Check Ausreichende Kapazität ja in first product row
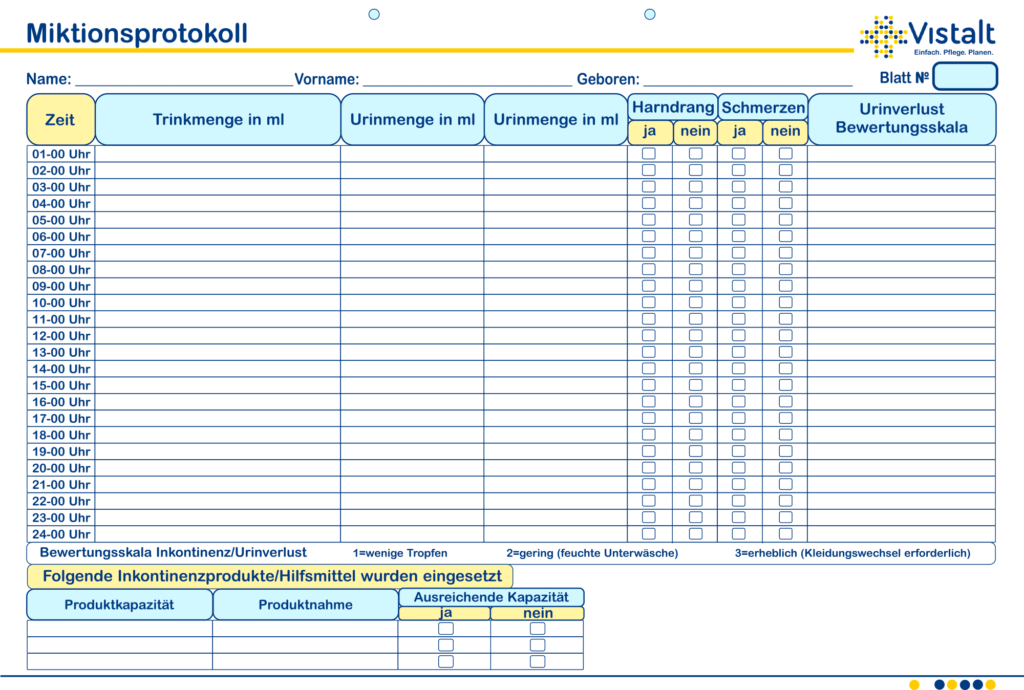This screenshot has height=690, width=1024. point(446,628)
